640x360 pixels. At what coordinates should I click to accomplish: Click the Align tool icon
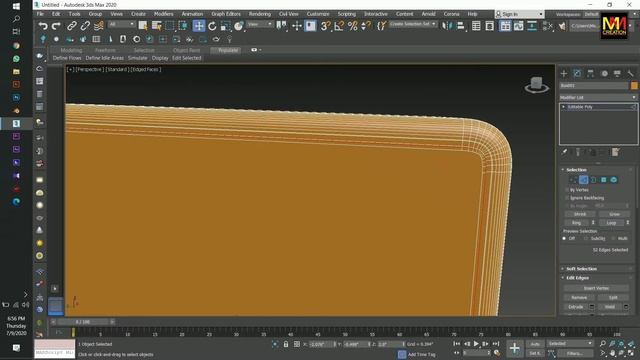point(461,26)
